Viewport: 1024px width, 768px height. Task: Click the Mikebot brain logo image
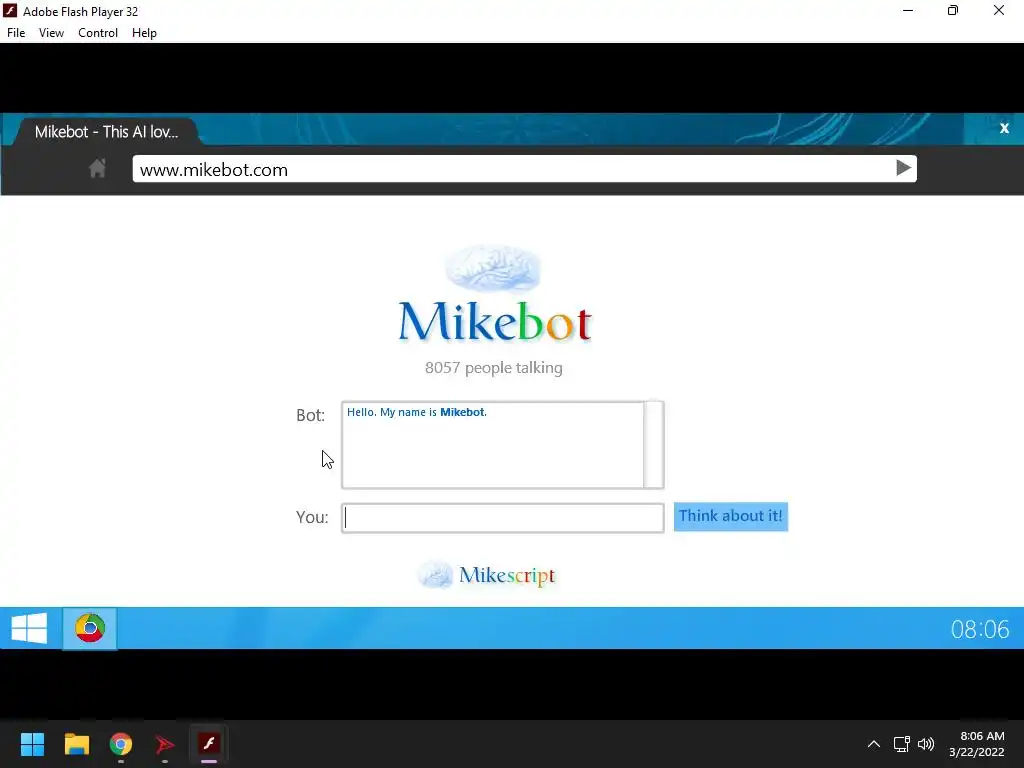[x=493, y=268]
